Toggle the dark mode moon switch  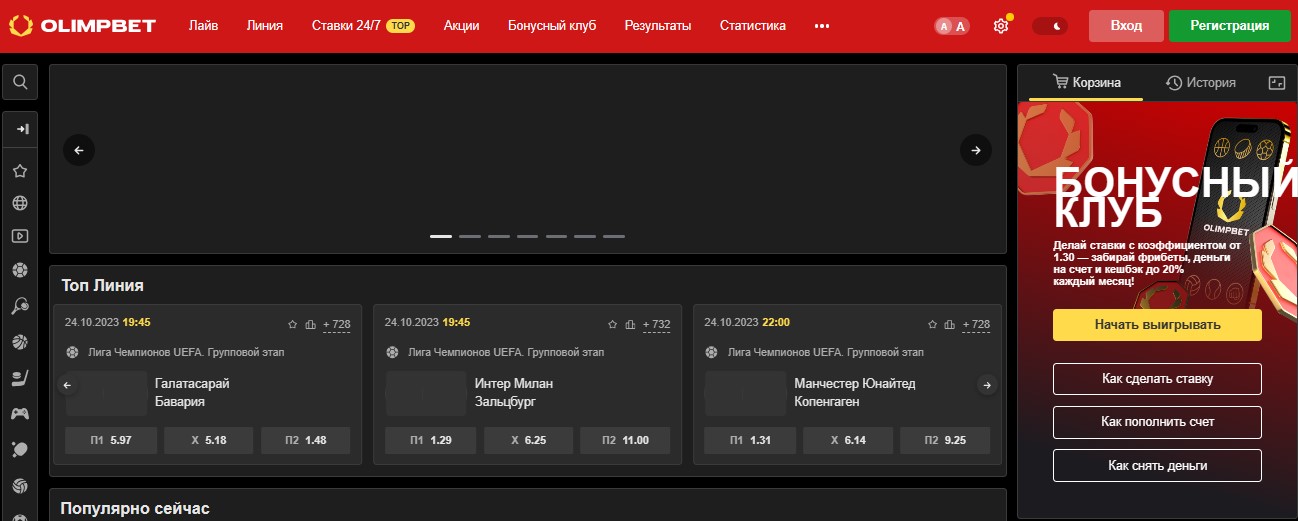1050,26
